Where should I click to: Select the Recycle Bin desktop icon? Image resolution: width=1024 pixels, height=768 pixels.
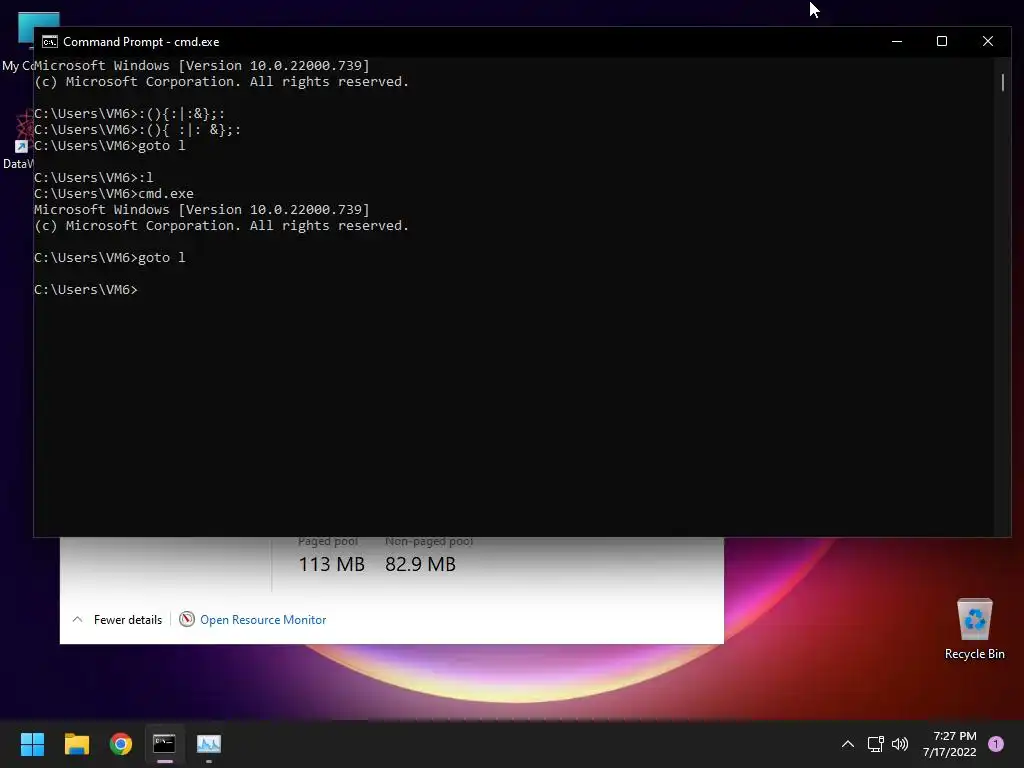click(974, 629)
